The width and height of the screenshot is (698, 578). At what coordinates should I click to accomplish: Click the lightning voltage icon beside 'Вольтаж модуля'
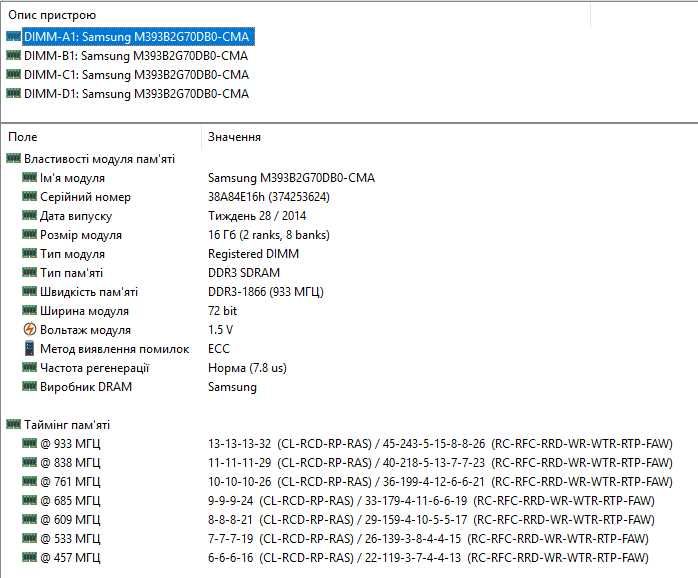29,330
